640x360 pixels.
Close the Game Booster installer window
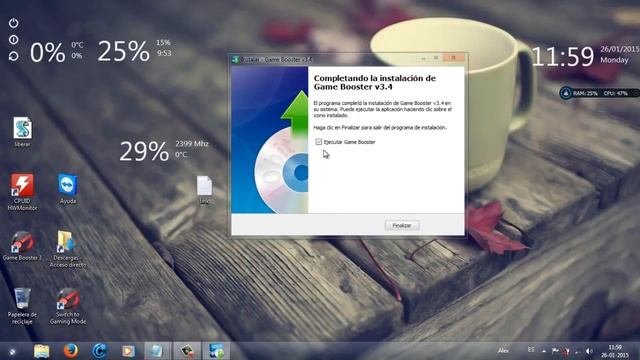(453, 58)
